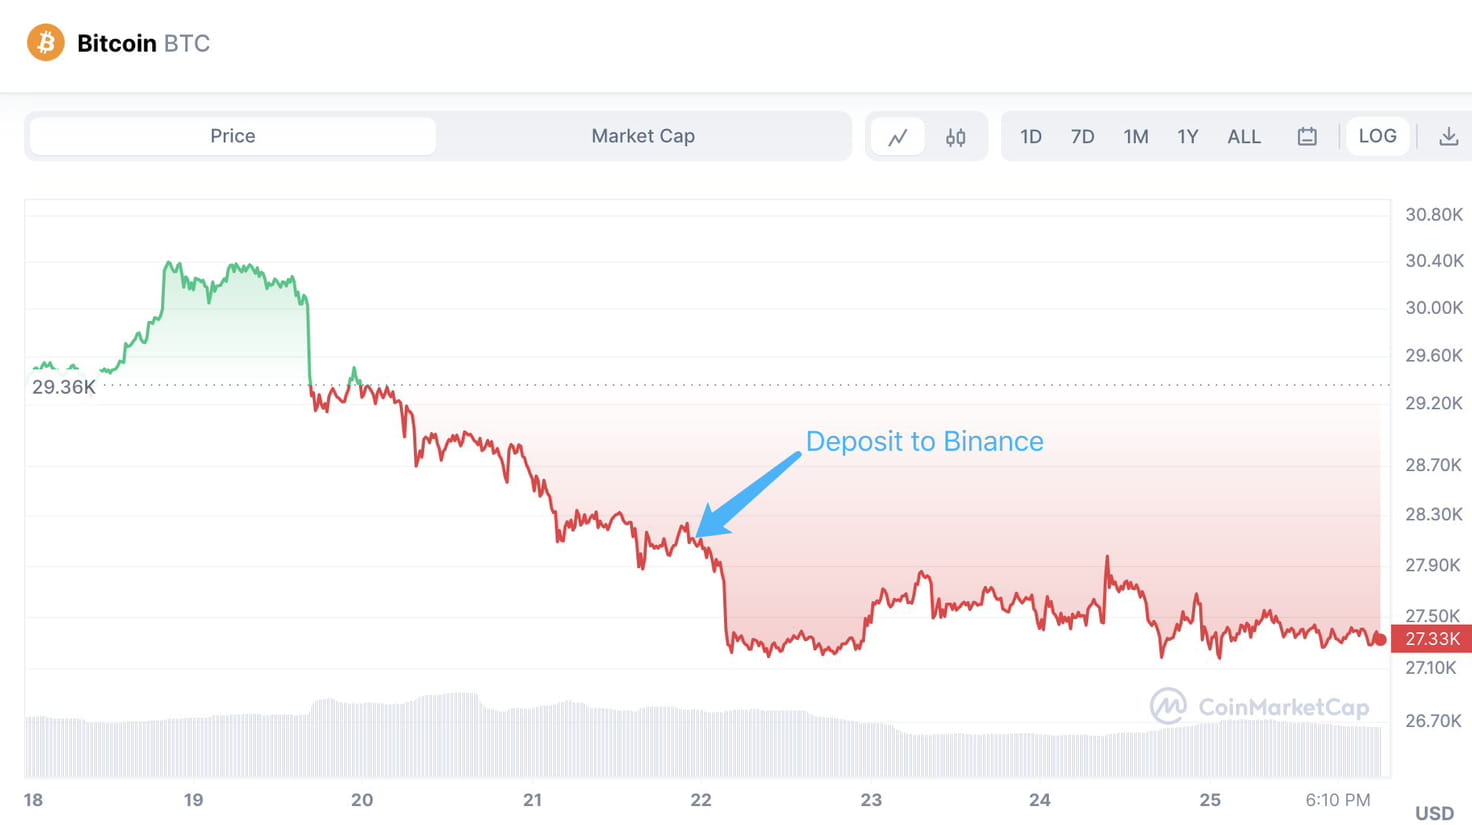Select the 1M timeframe
This screenshot has width=1472, height=825.
click(x=1136, y=136)
